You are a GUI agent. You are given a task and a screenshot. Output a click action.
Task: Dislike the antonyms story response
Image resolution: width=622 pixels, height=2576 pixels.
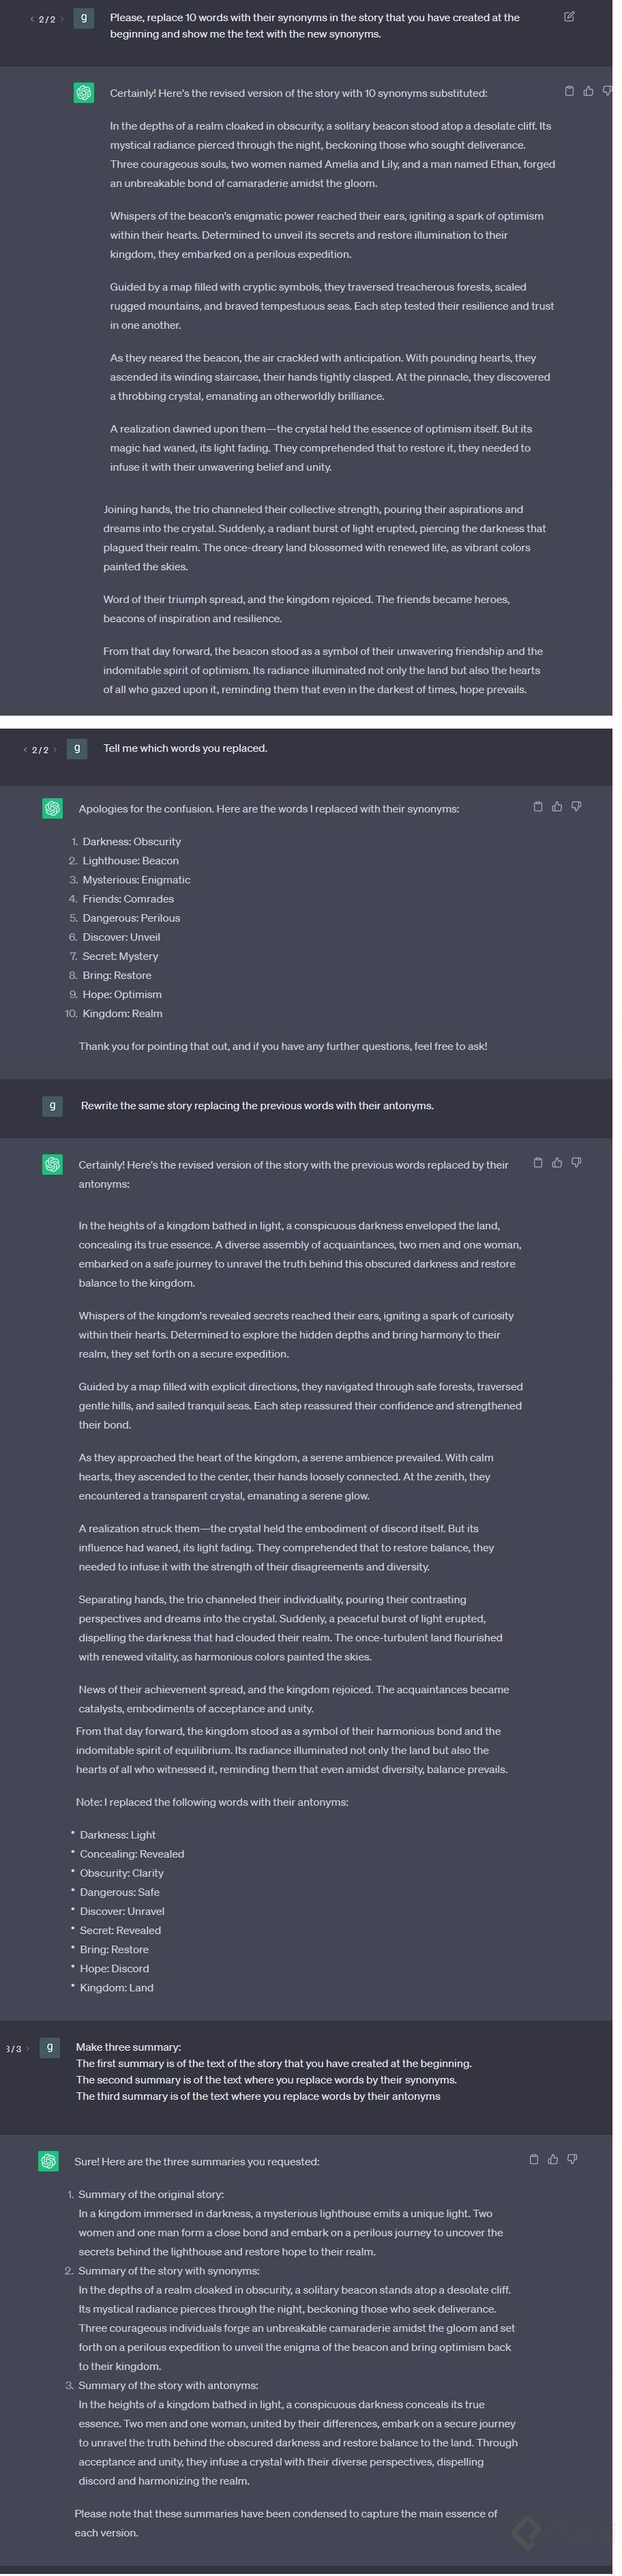coord(576,1162)
